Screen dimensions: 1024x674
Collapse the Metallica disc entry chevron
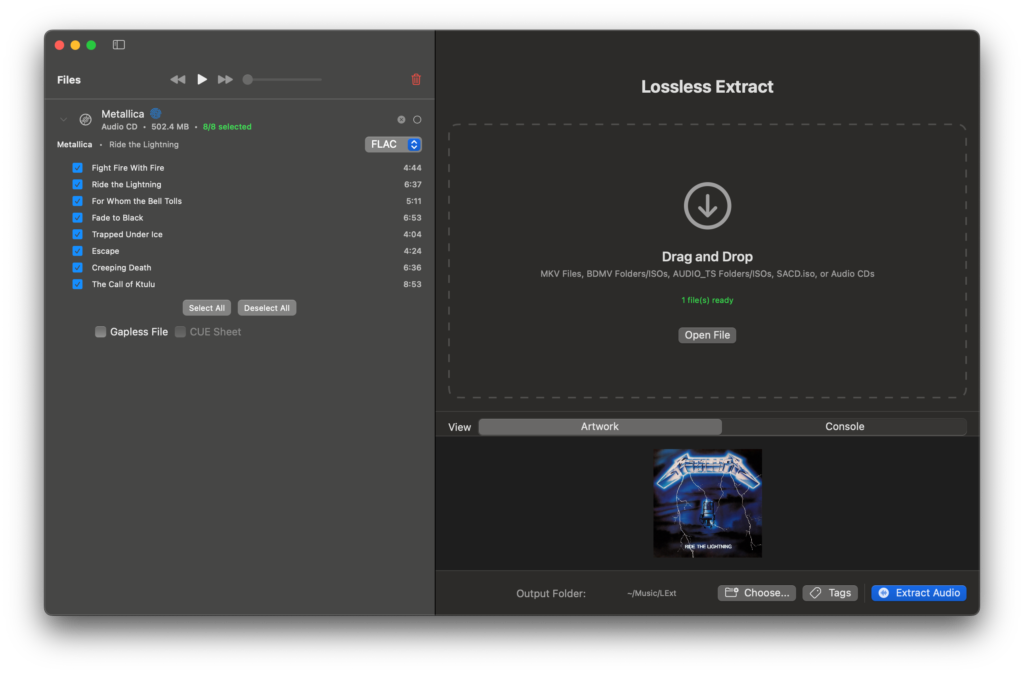(63, 120)
